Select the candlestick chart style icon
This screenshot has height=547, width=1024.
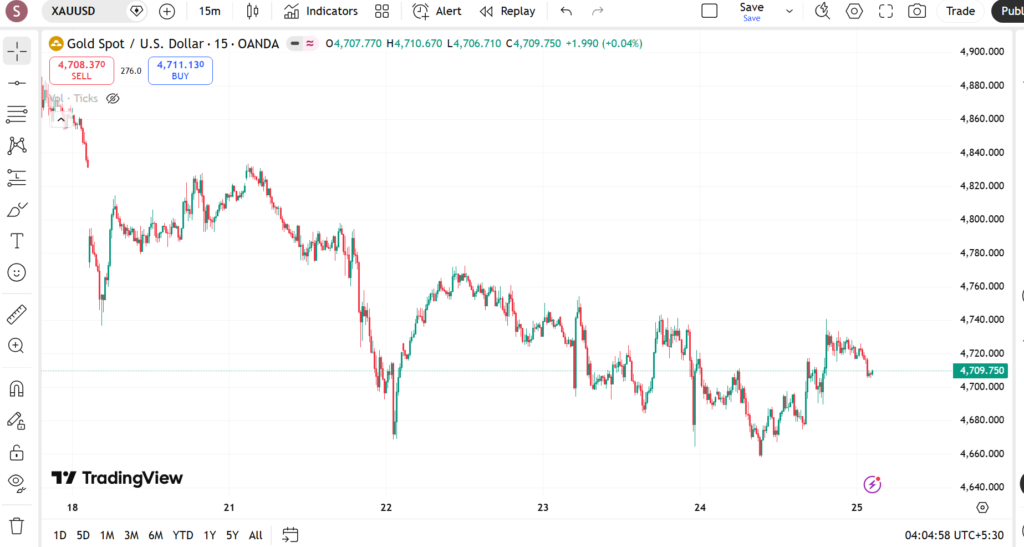point(252,11)
